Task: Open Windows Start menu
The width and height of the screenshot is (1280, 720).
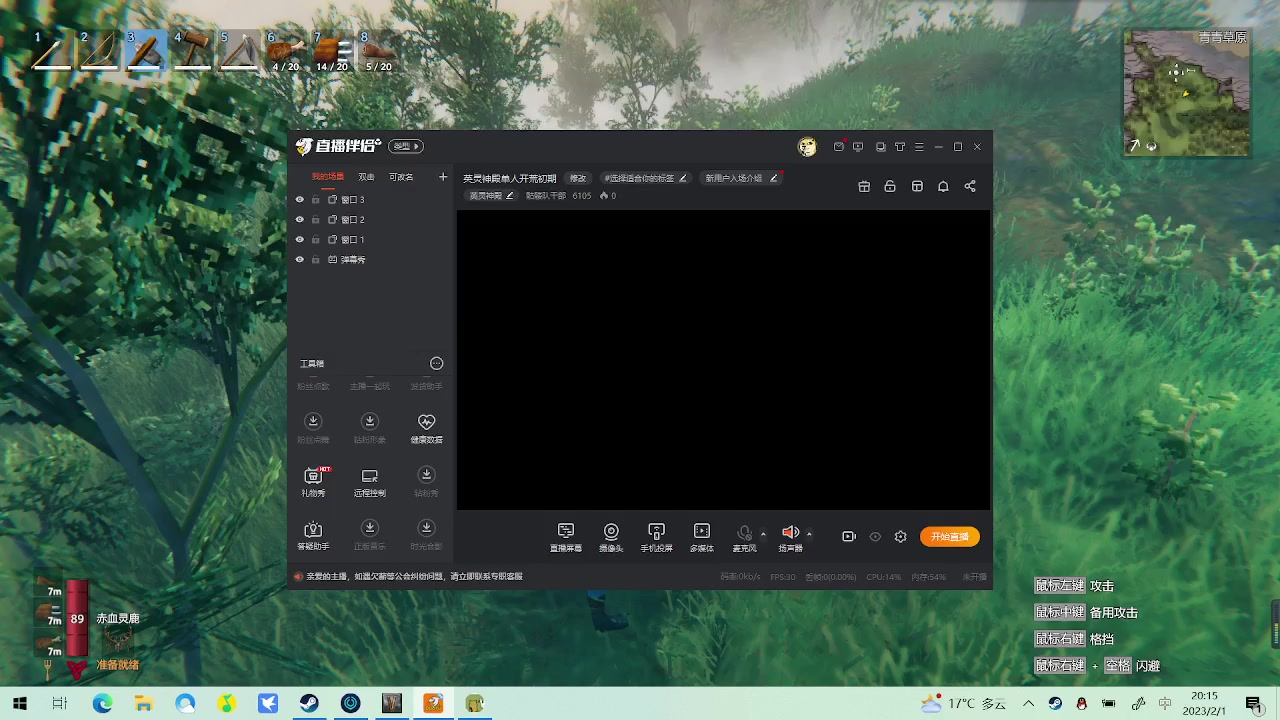Action: pyautogui.click(x=20, y=704)
